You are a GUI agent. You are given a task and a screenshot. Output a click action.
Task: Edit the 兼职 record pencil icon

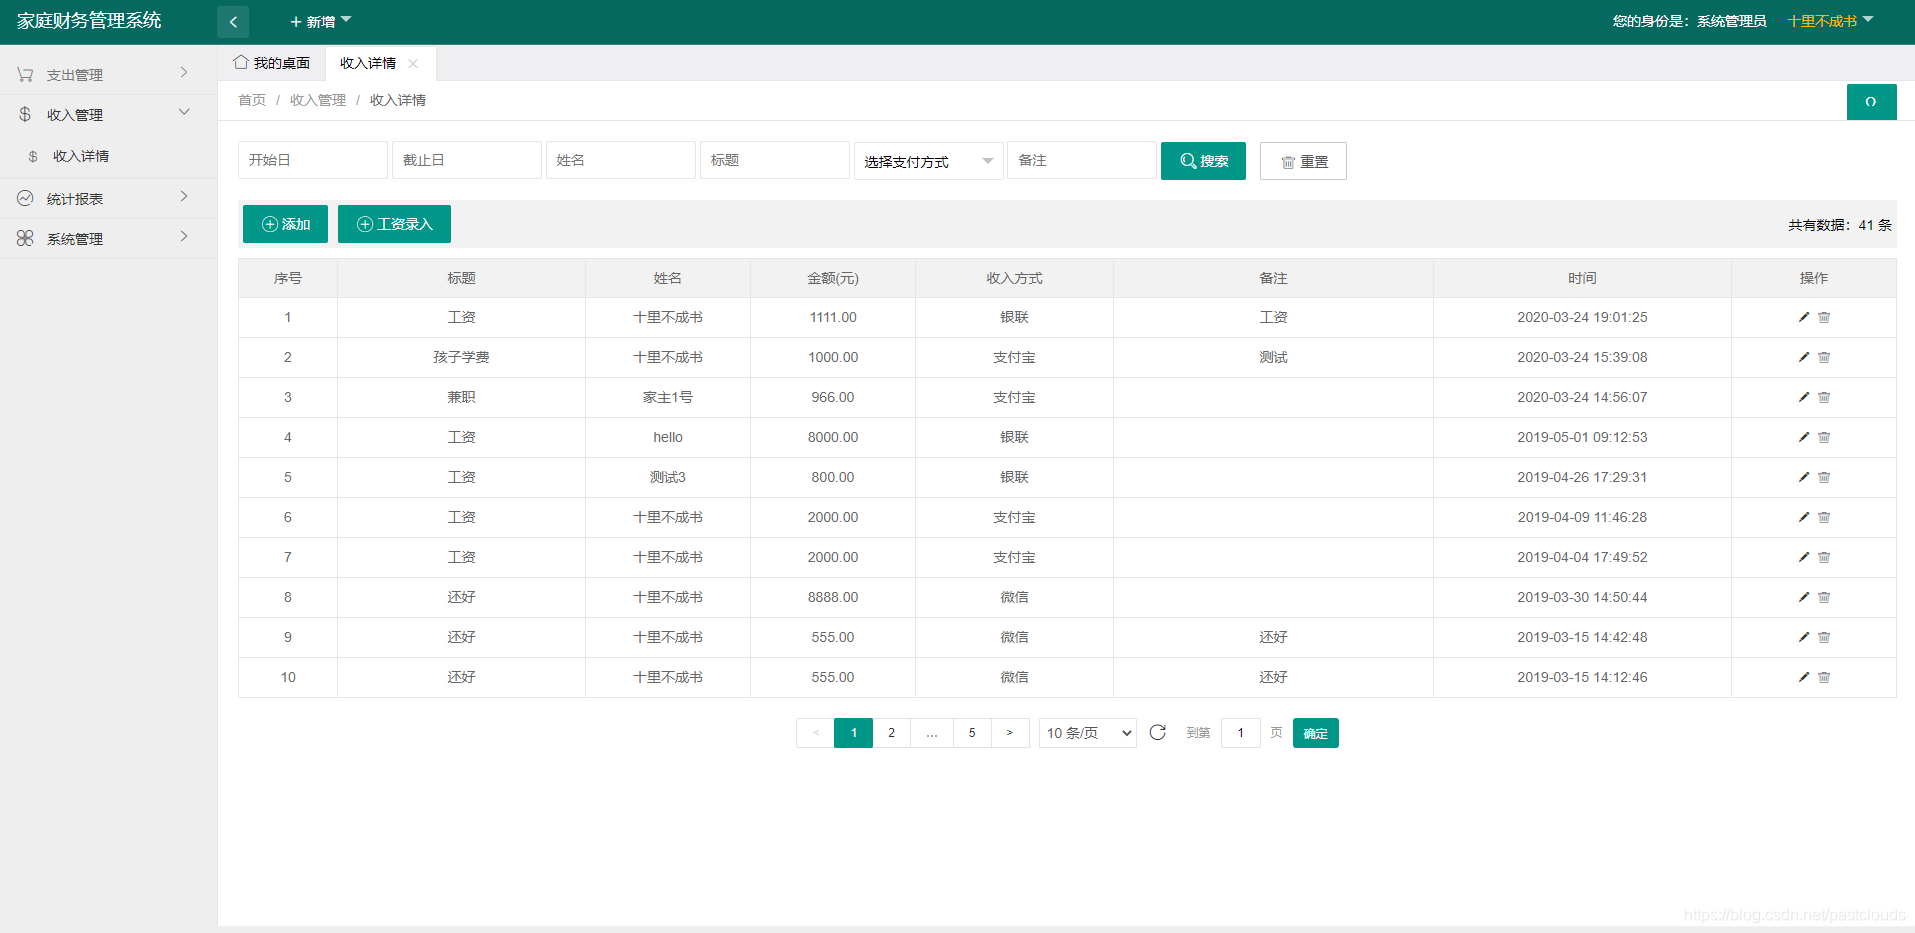1804,397
